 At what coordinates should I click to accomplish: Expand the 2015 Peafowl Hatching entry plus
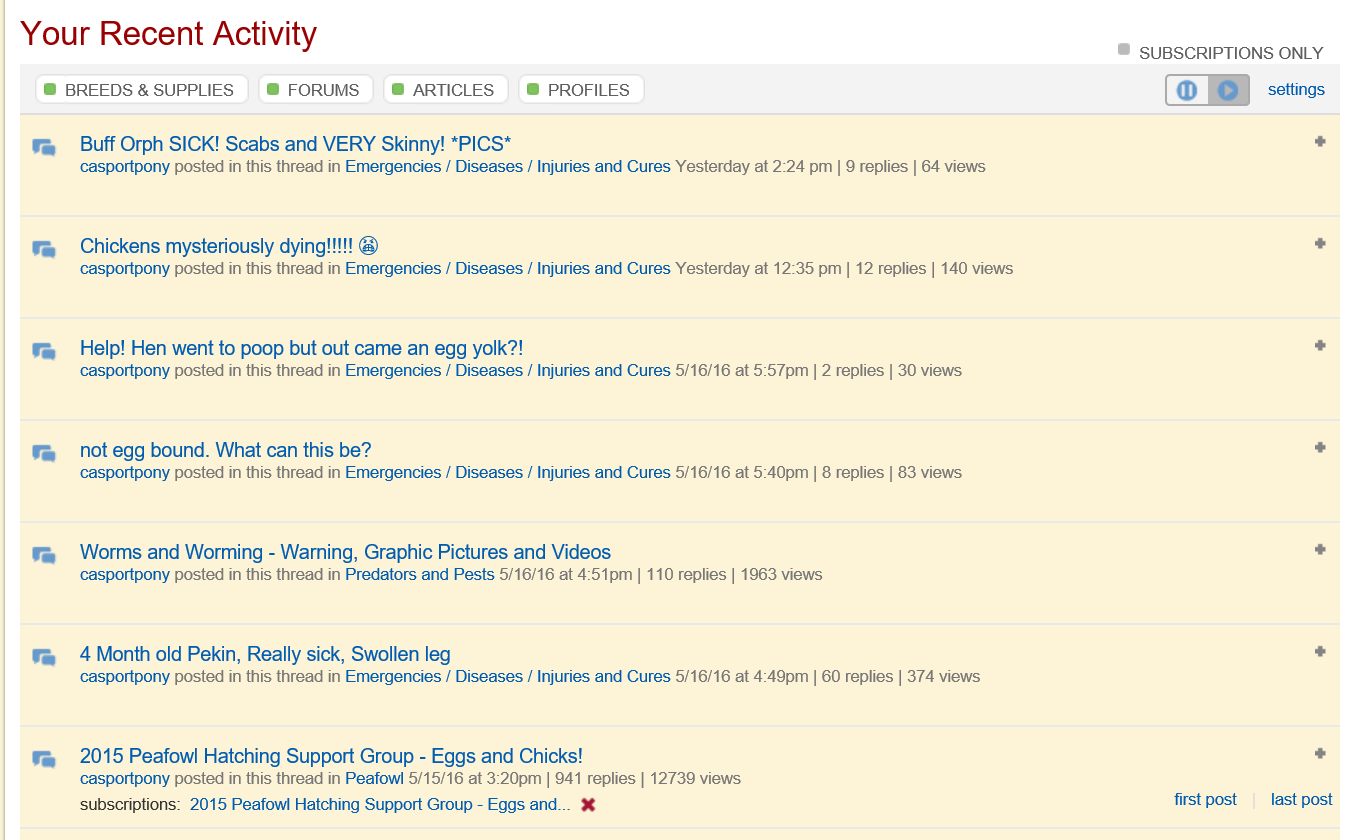coord(1320,754)
